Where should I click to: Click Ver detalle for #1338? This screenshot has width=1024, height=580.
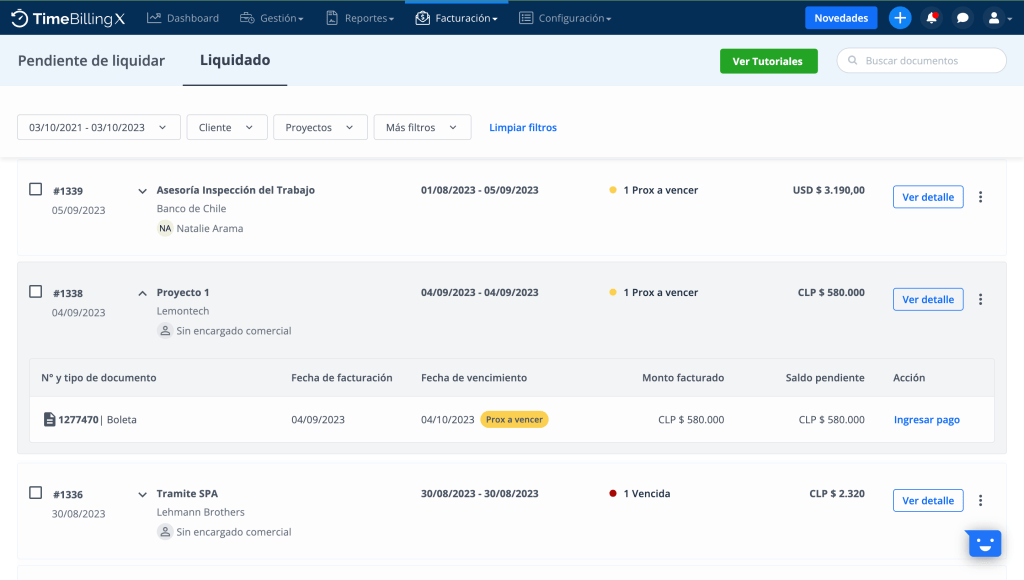[x=928, y=299]
